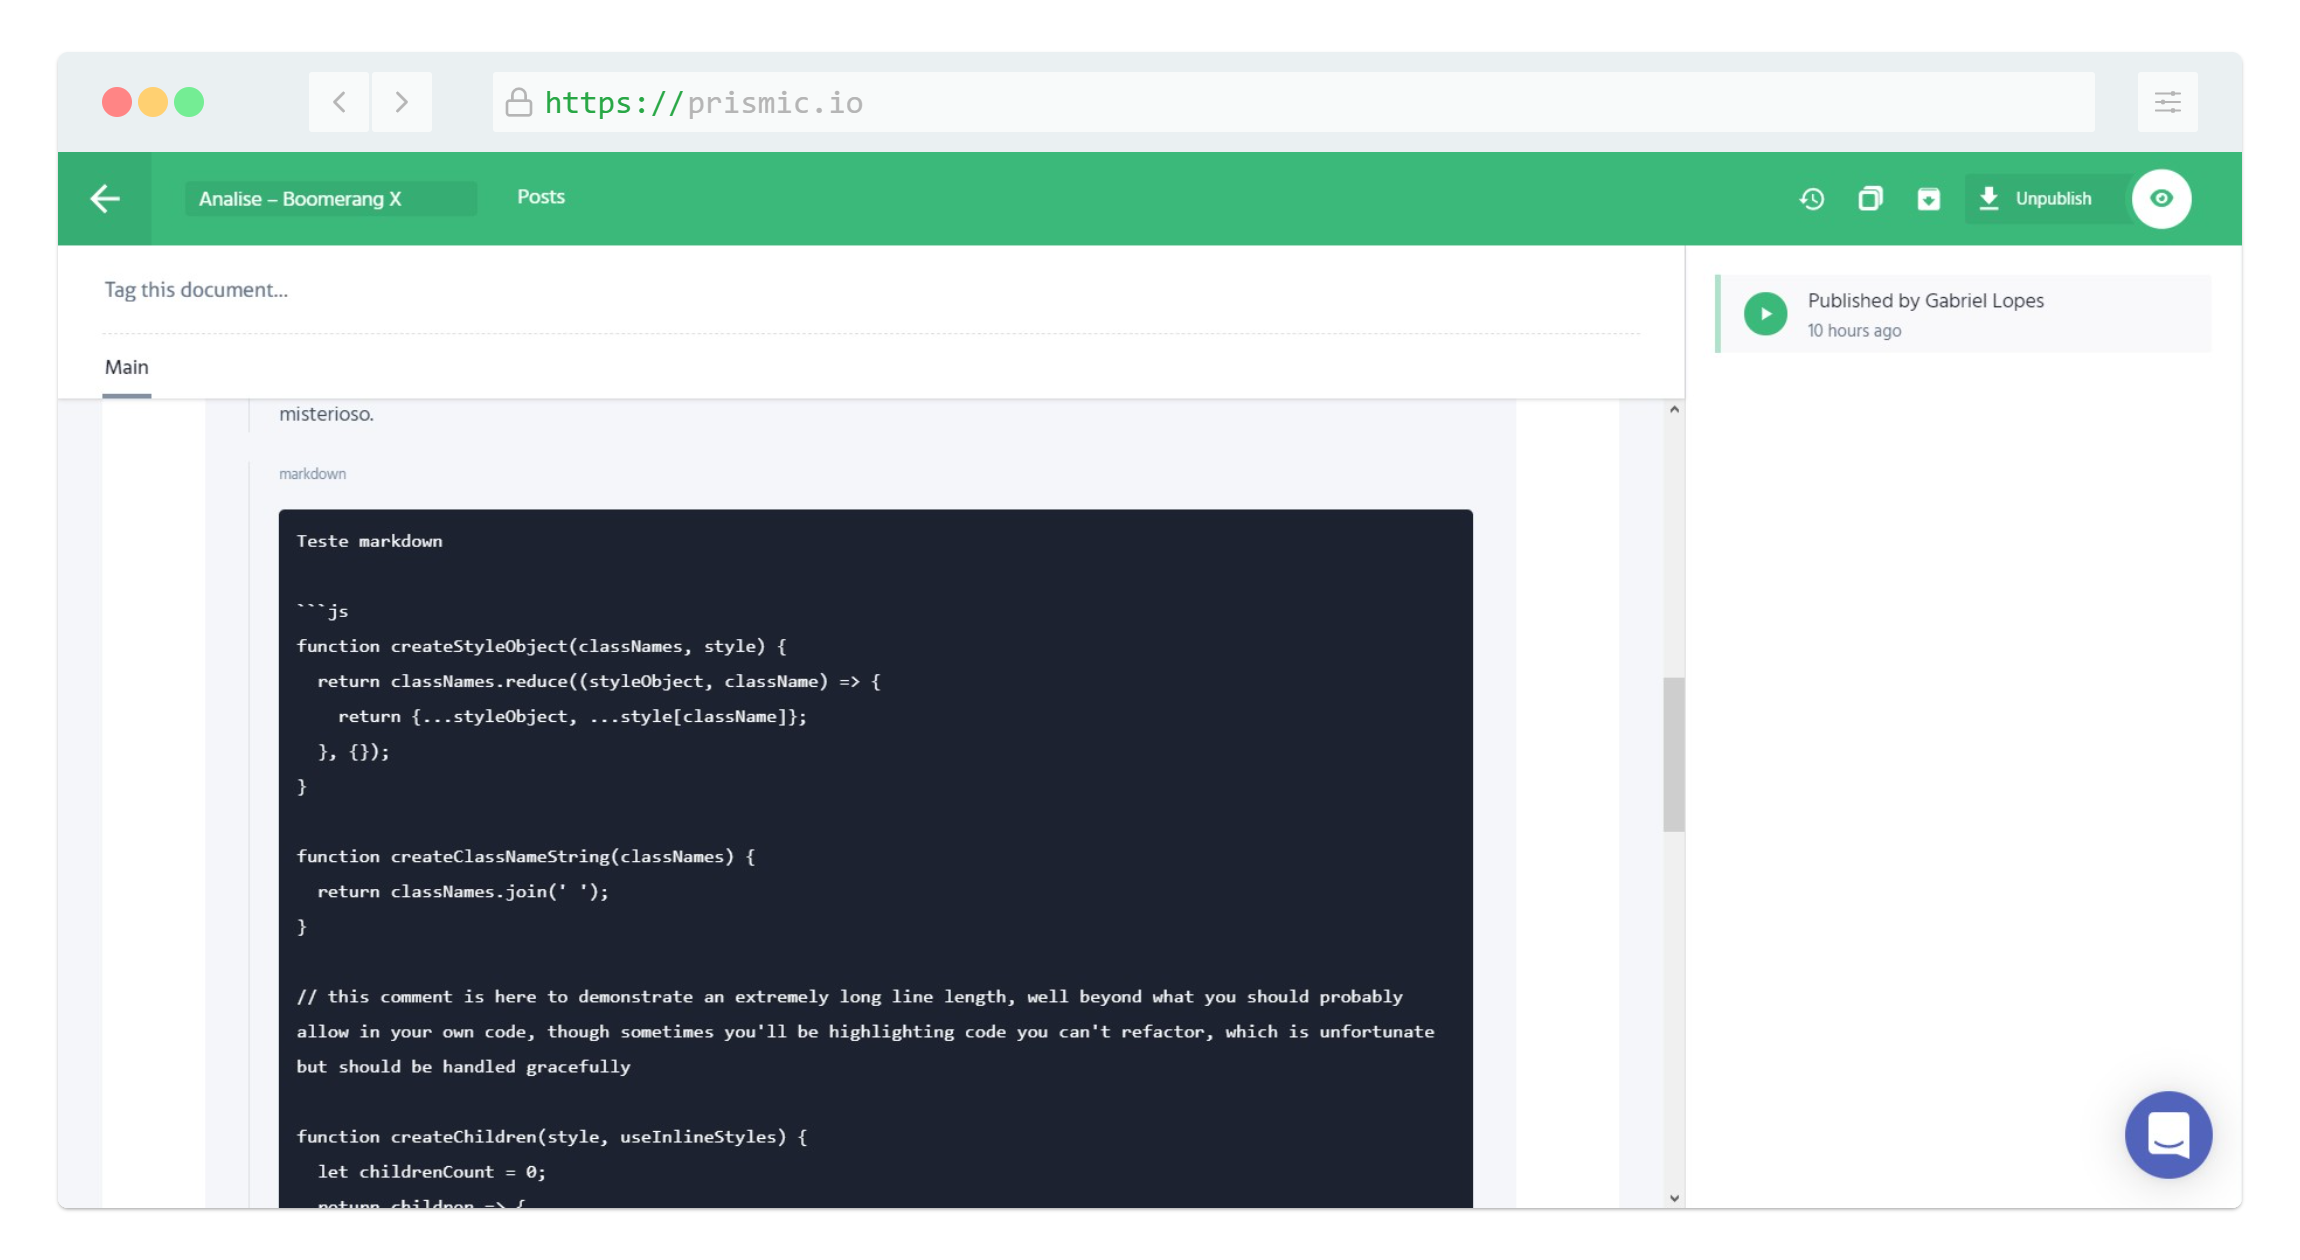Toggle preview with the eye icon
Screen dimensions: 2300x1260
2161,199
